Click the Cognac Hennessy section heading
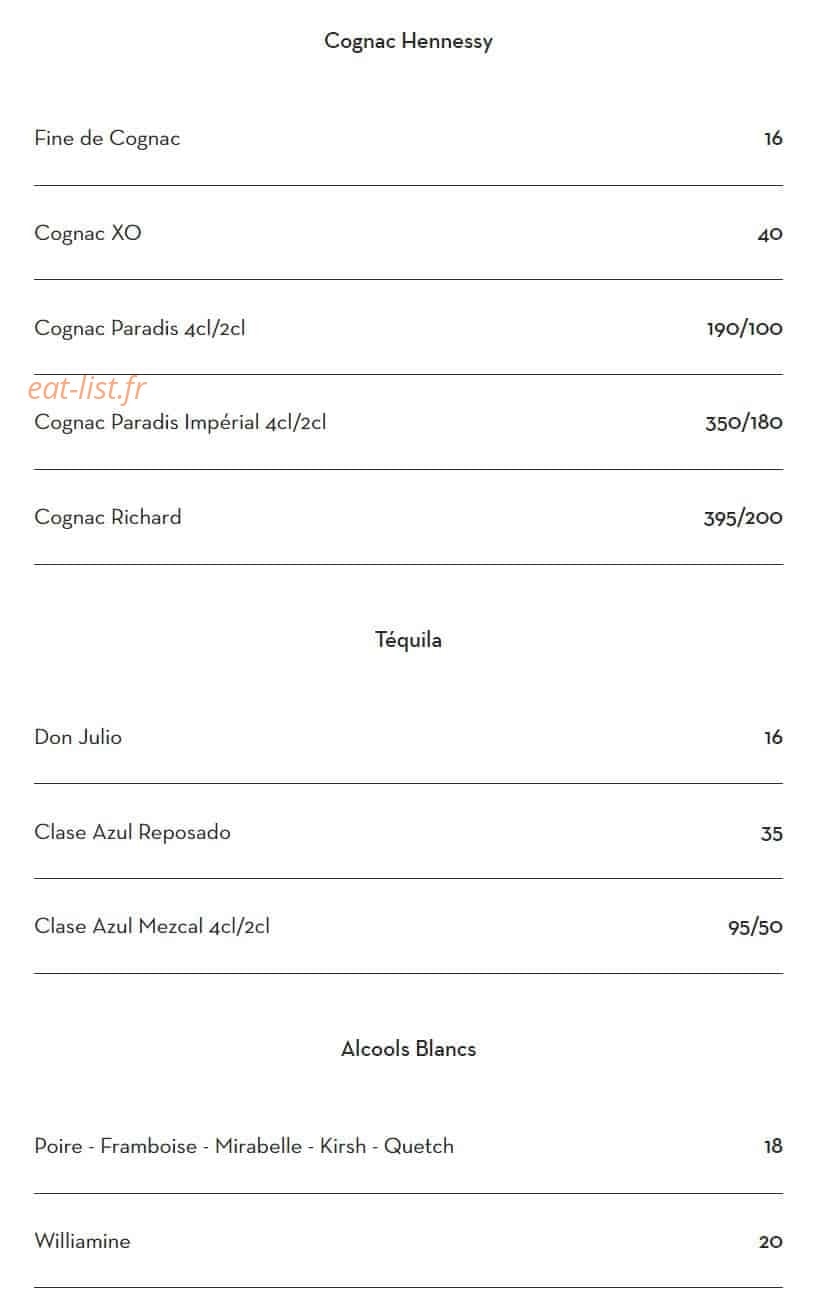The width and height of the screenshot is (815, 1316). pos(408,42)
